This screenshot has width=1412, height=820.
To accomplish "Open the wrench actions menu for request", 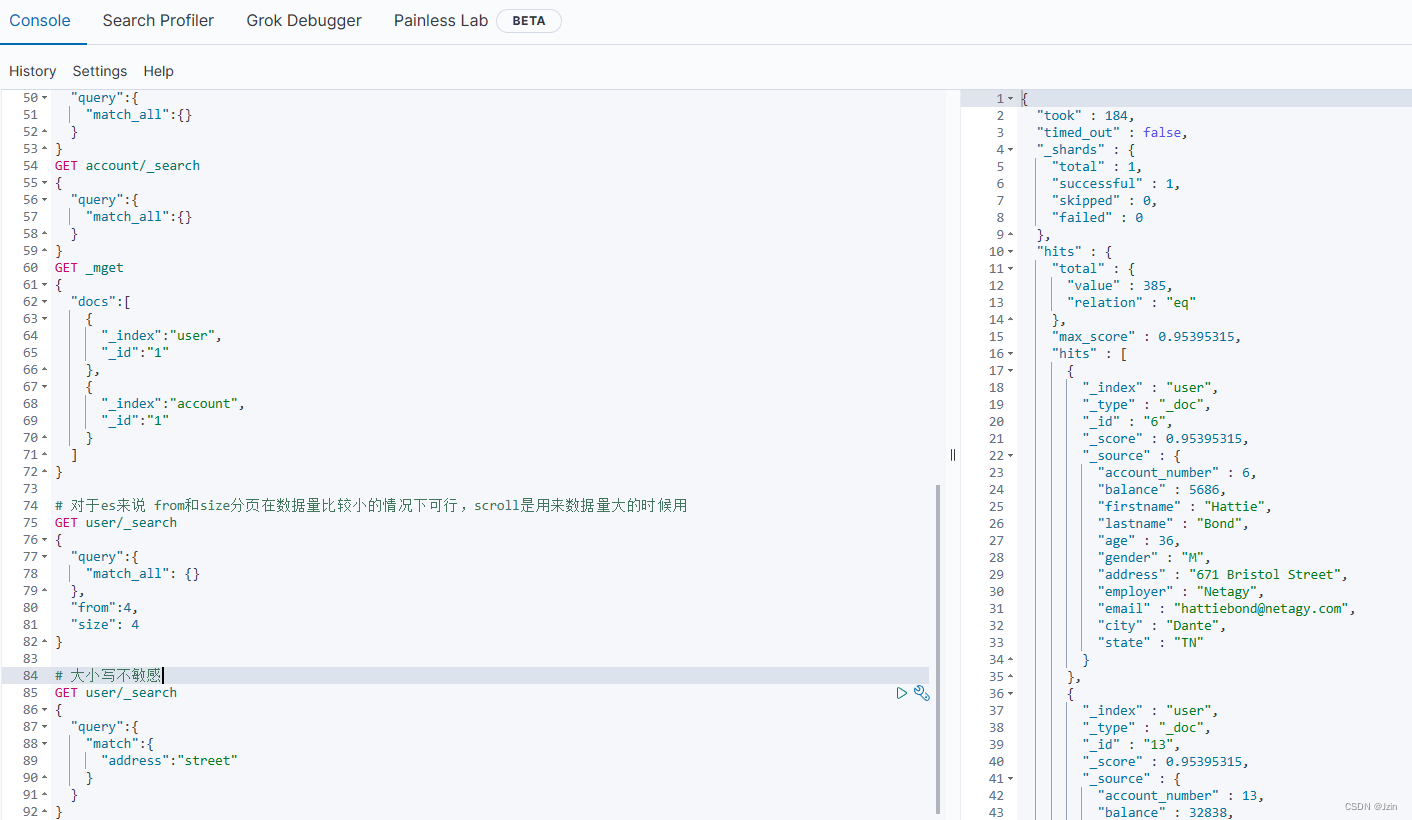I will click(922, 693).
